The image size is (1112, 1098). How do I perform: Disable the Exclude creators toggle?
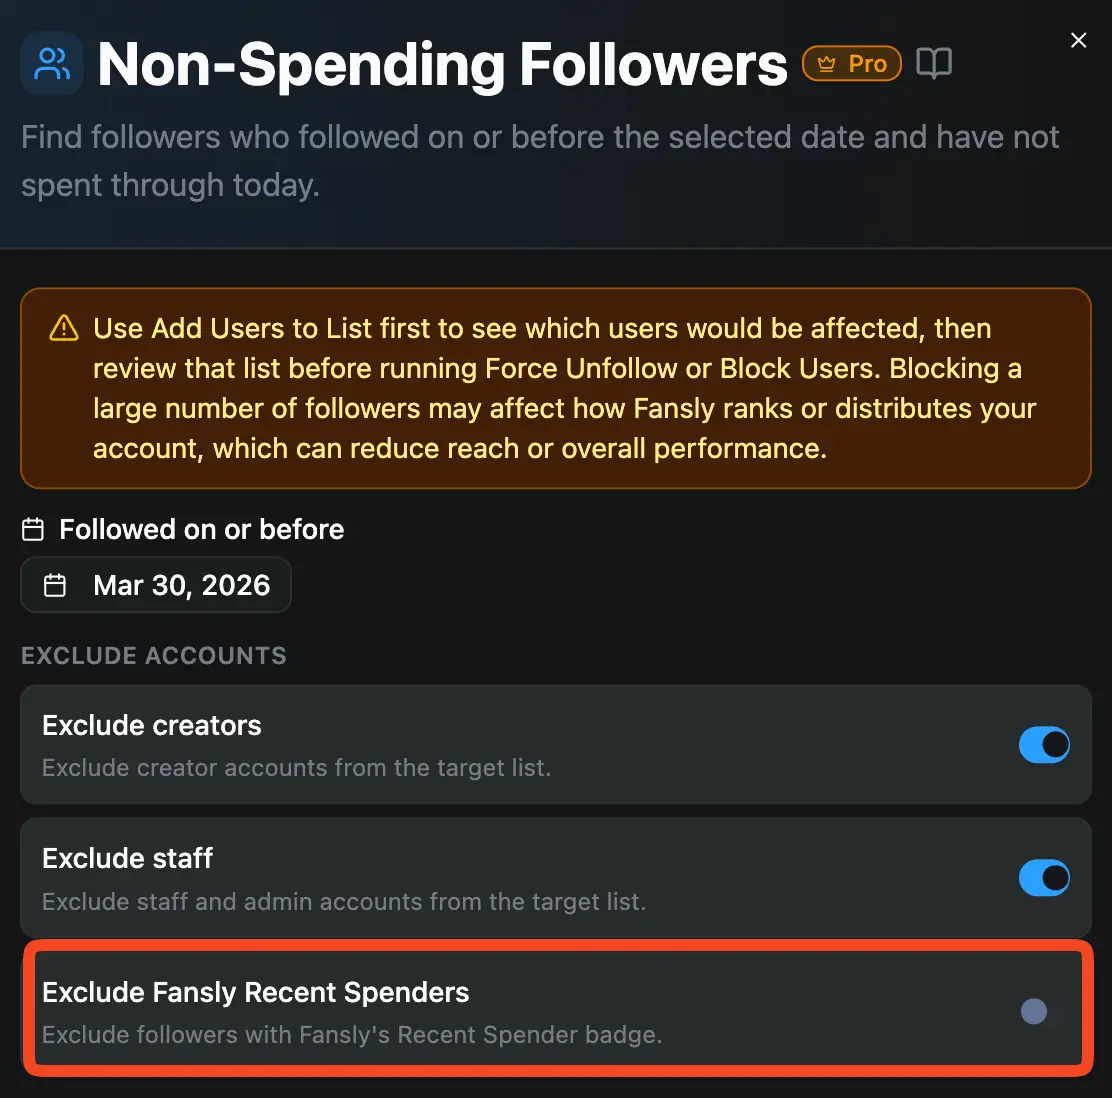[x=1044, y=744]
